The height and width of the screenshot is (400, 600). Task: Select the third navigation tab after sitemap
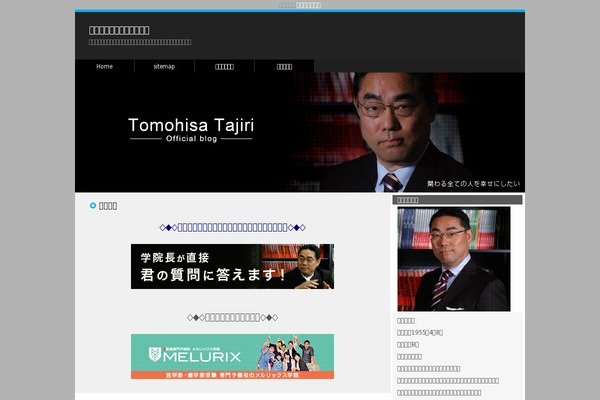tap(224, 66)
